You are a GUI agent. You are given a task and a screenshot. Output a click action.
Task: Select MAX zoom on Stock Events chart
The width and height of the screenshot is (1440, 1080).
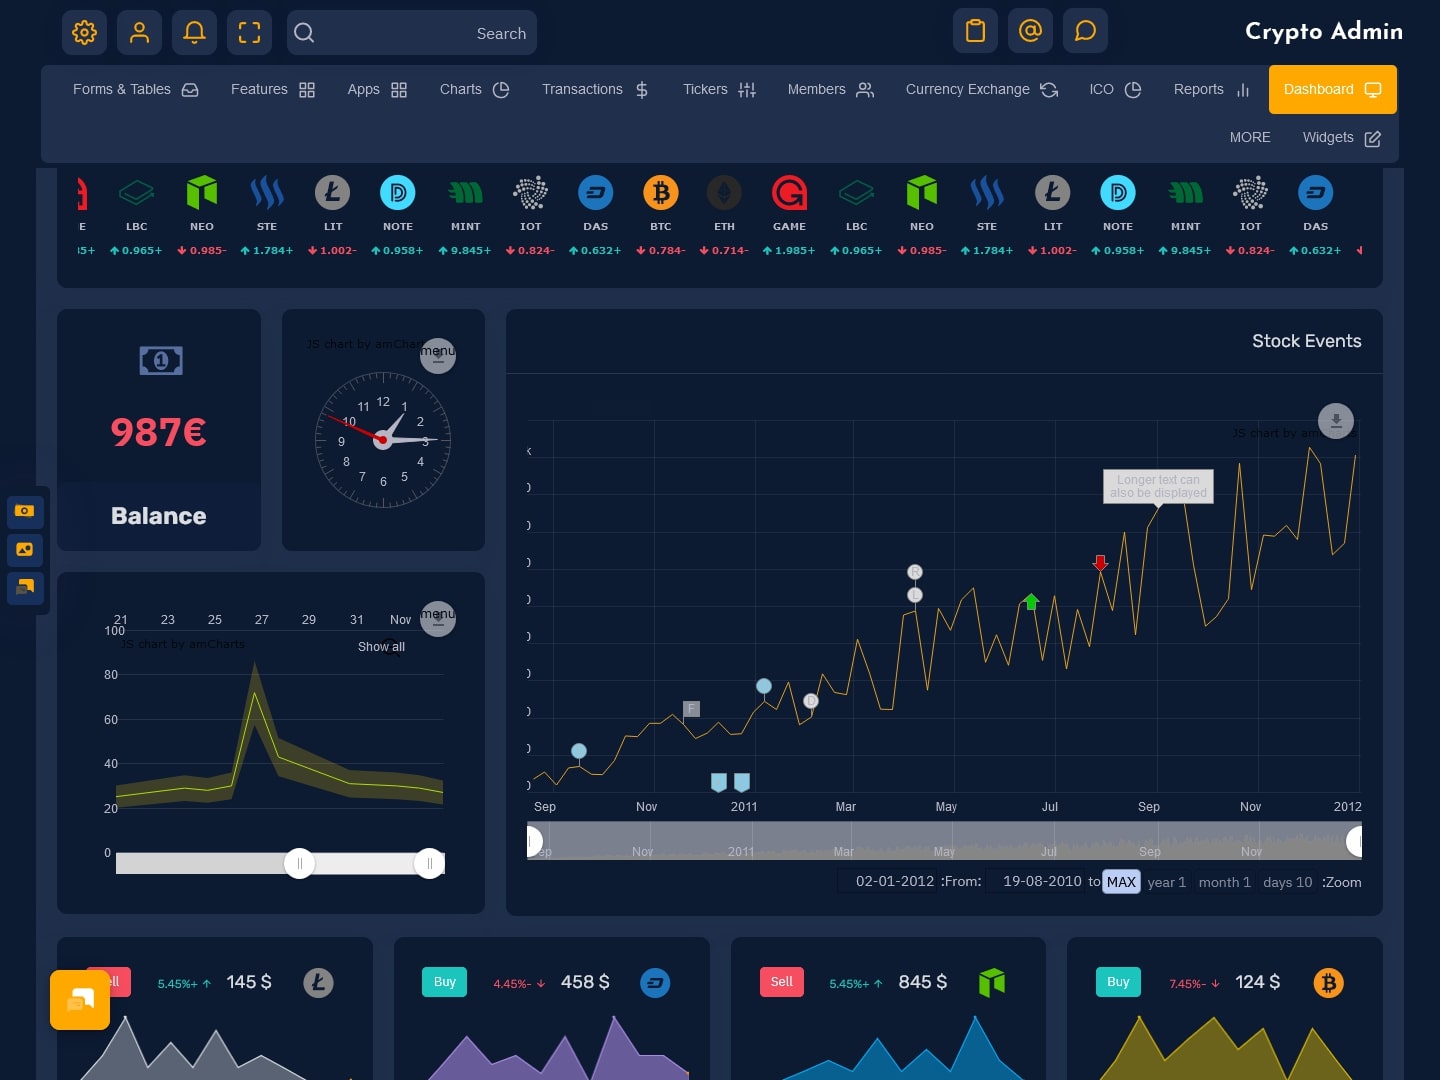1121,881
